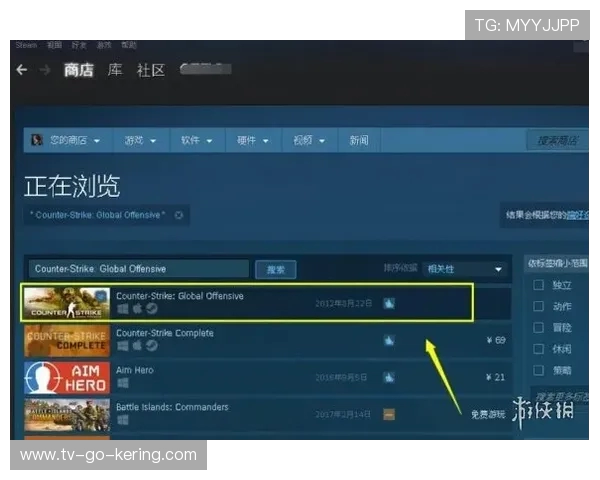The image size is (600, 480).
Task: Check the 动作 tag filter
Action: coord(538,306)
